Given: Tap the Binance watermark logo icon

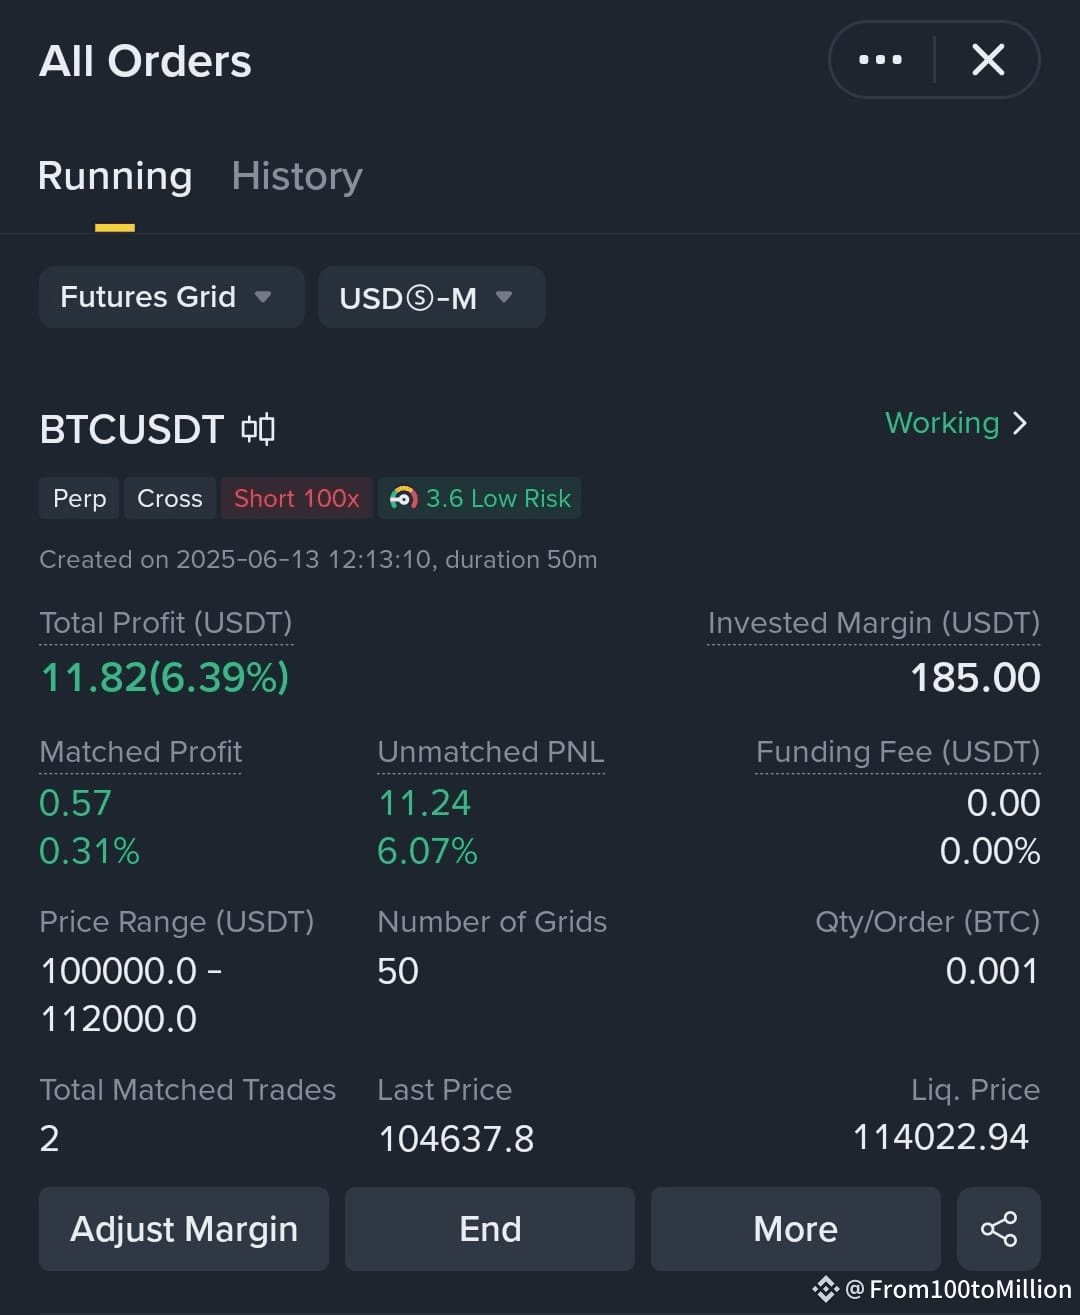Looking at the screenshot, I should click(825, 1289).
